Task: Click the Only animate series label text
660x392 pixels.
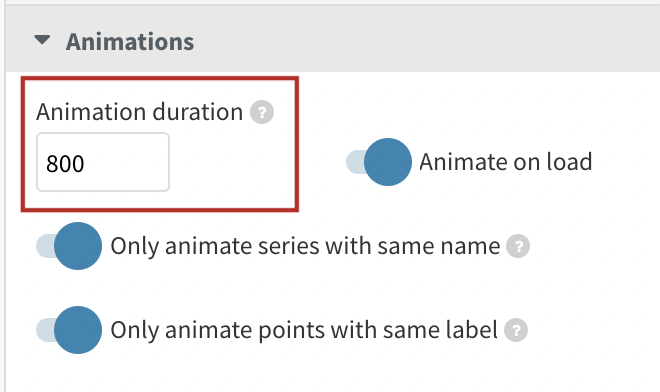Action: (305, 246)
